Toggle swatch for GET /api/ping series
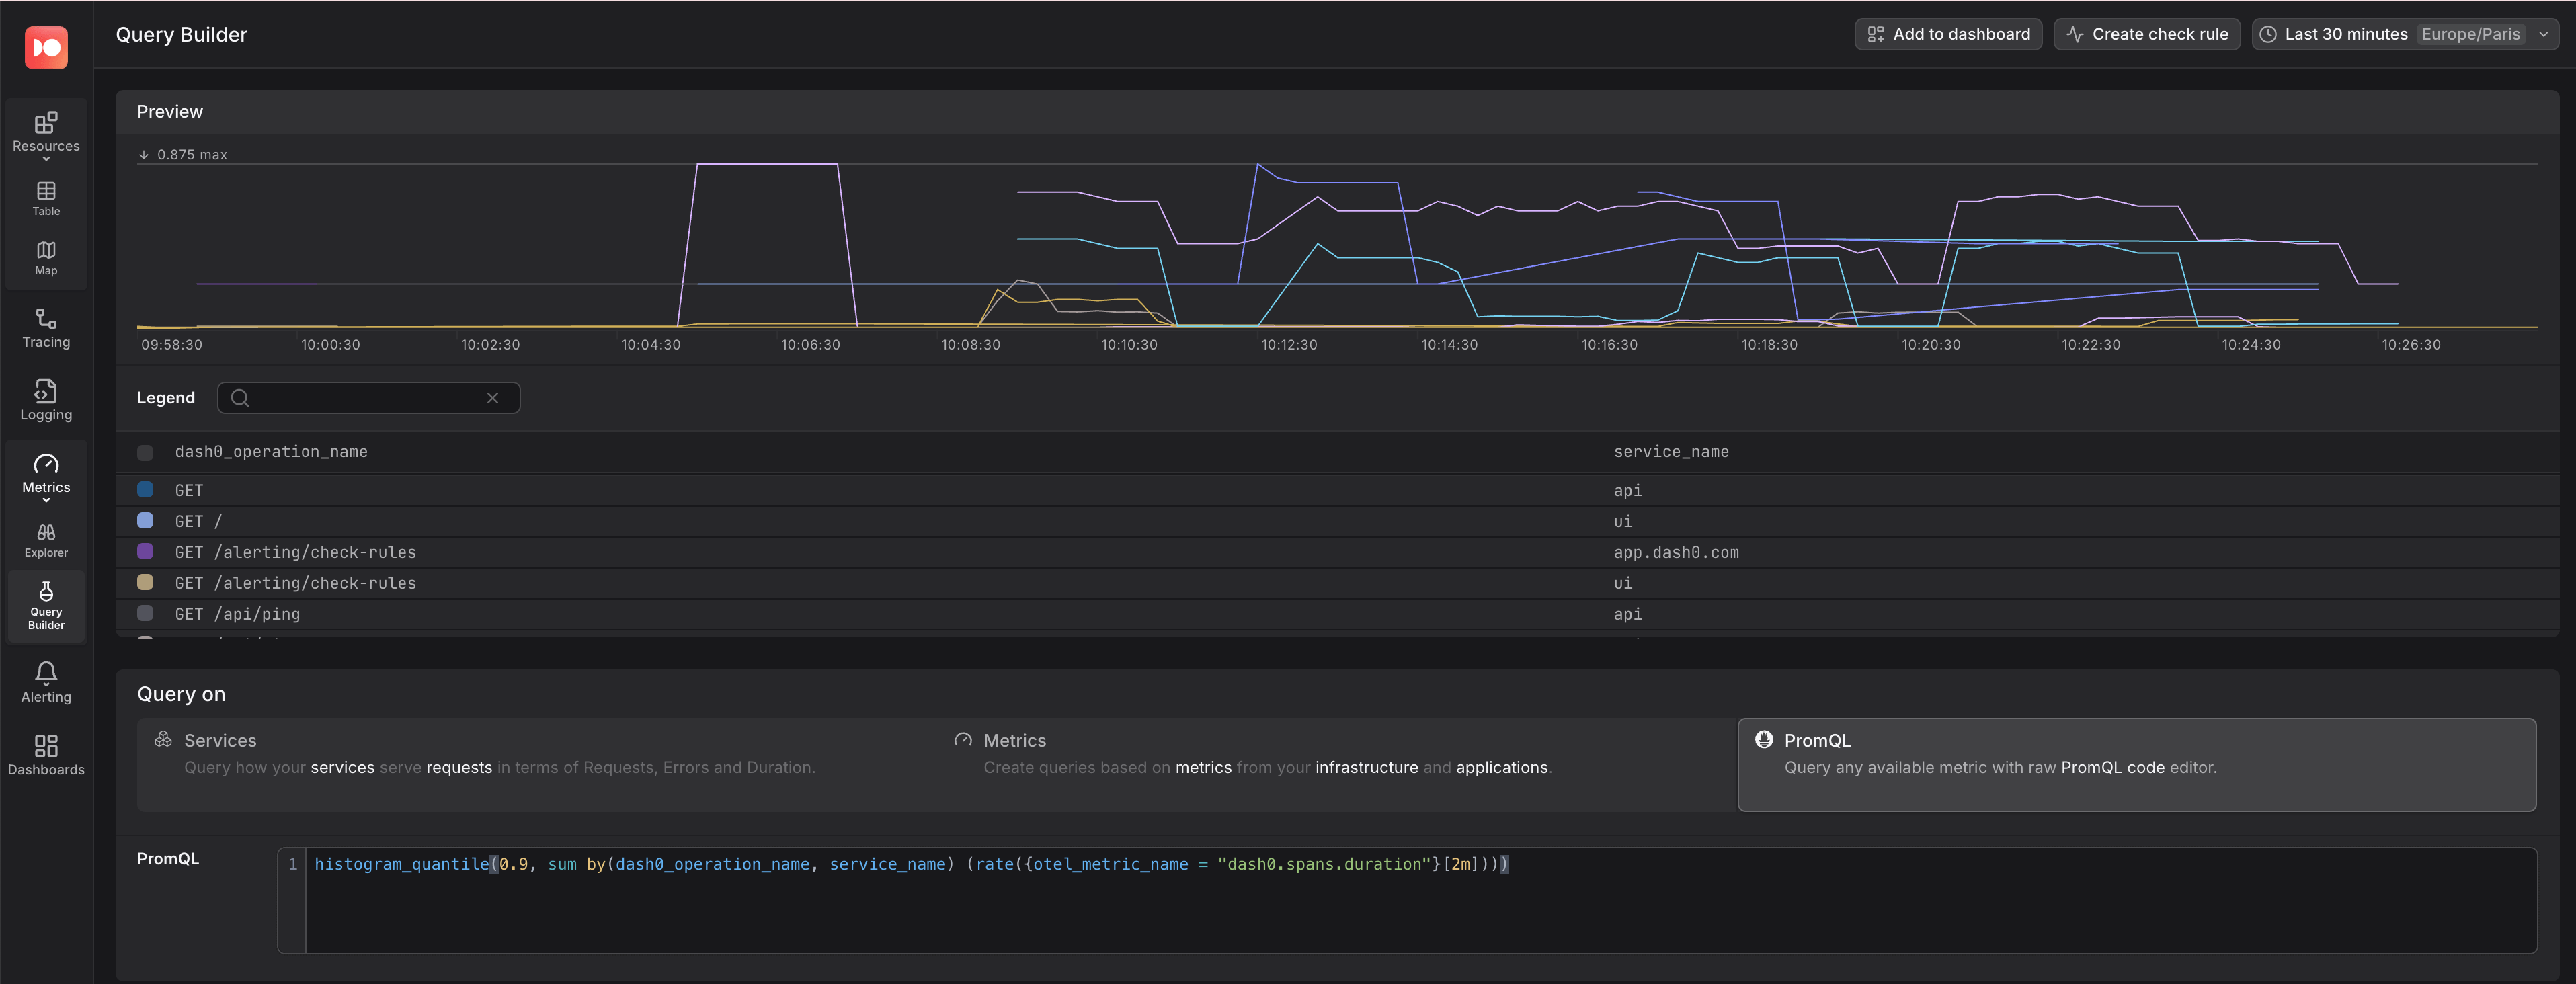This screenshot has width=2576, height=984. [145, 614]
